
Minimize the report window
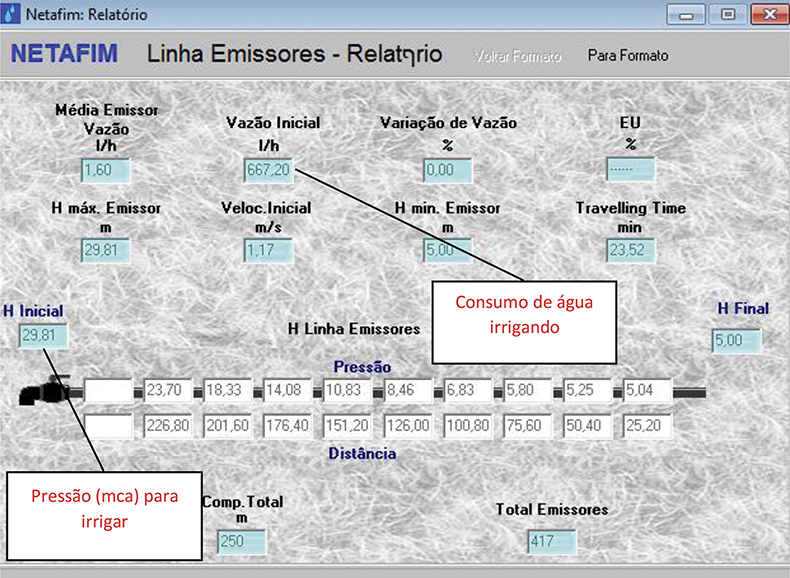[686, 15]
